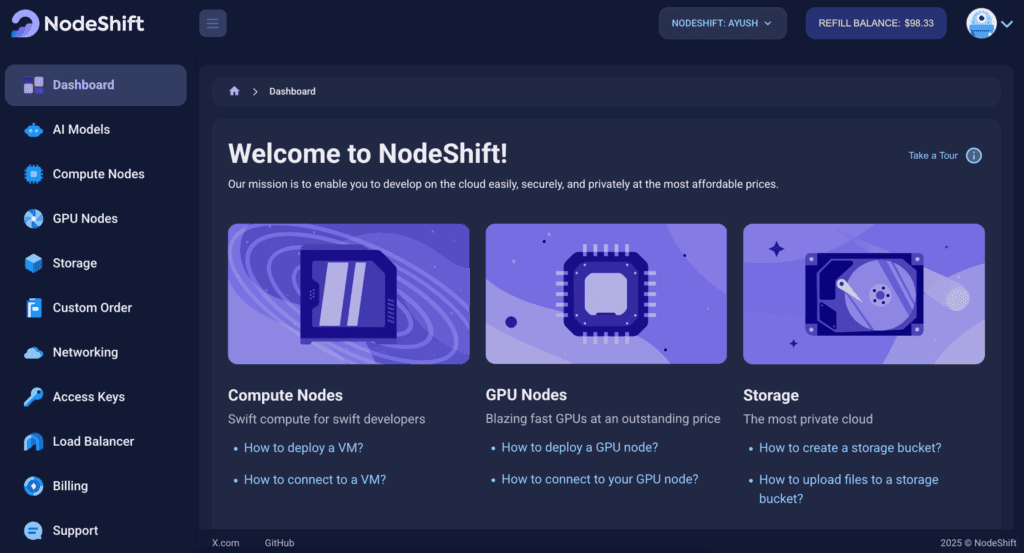Click the GPU Nodes card thumbnail image

(606, 293)
